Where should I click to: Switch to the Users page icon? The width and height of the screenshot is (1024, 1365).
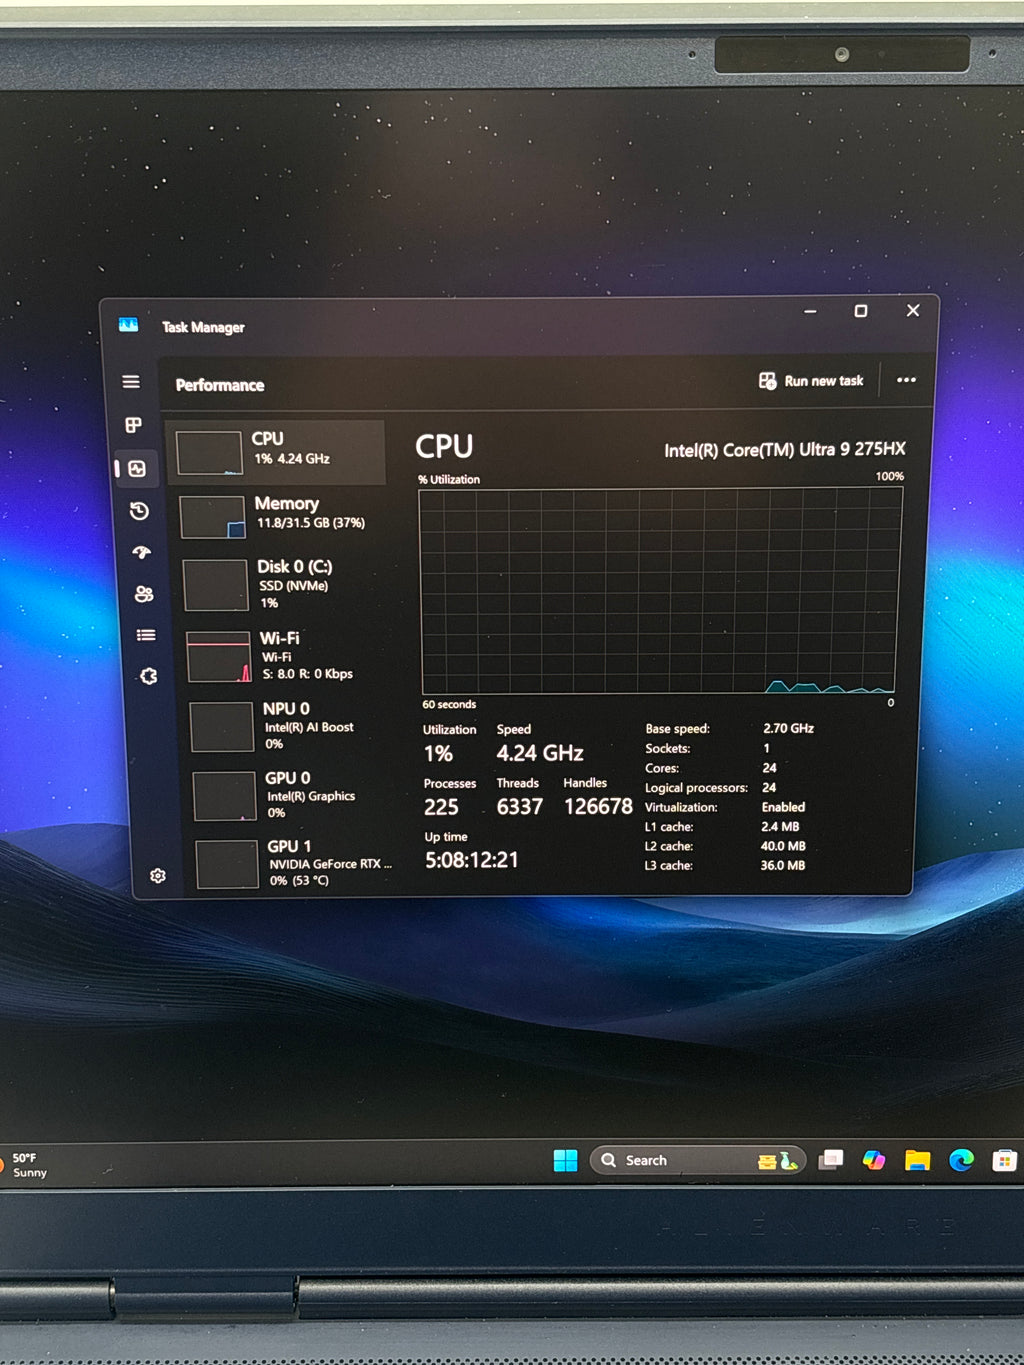pyautogui.click(x=144, y=594)
